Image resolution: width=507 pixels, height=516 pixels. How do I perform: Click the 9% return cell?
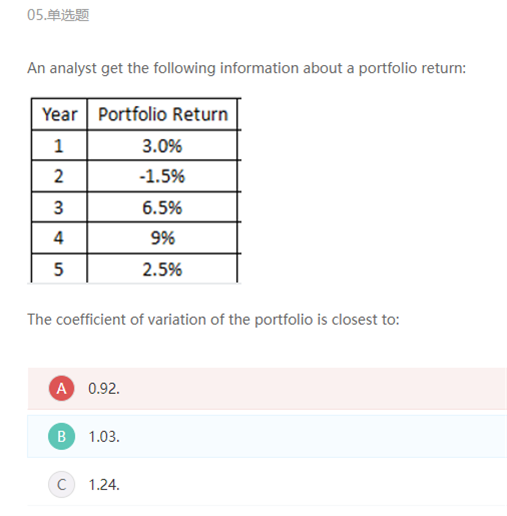tap(162, 238)
